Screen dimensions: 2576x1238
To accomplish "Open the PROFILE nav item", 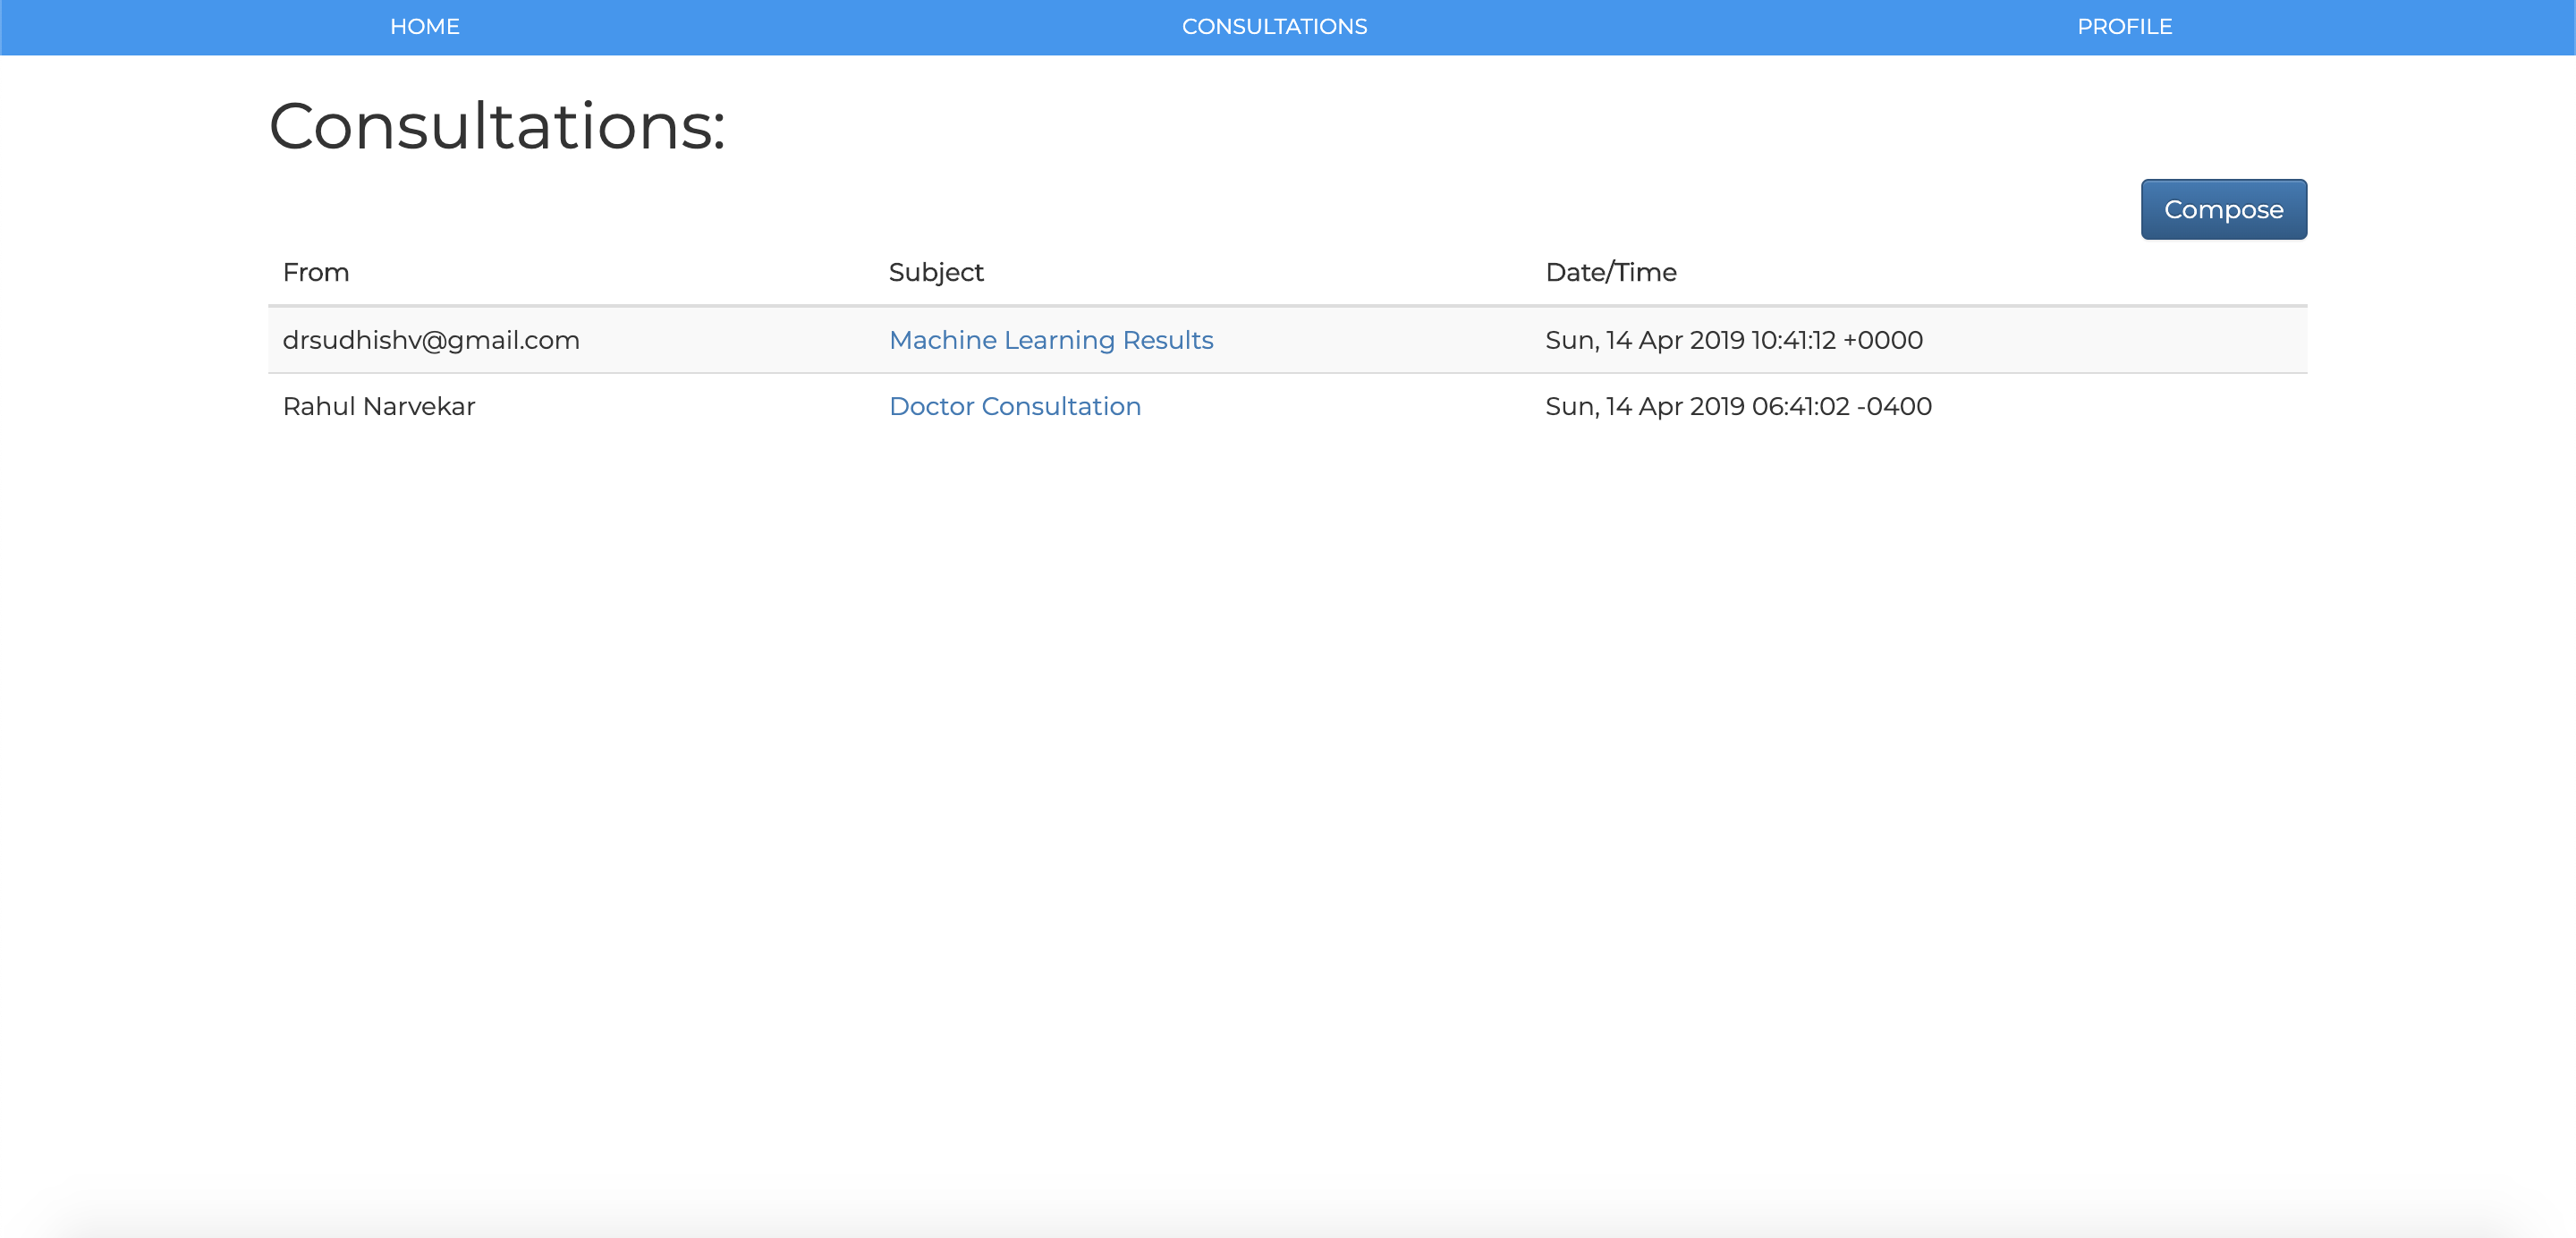I will 2124,27.
